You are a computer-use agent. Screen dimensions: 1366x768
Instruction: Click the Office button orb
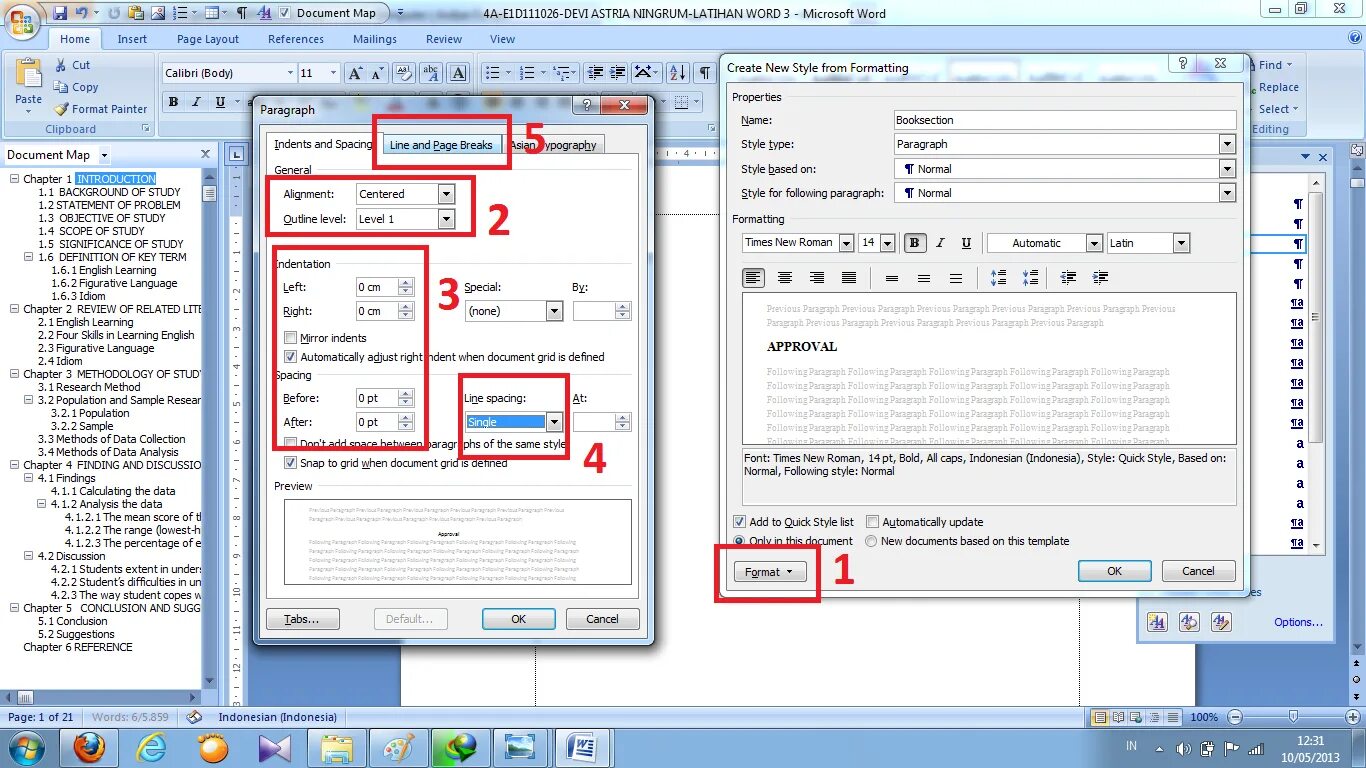pos(22,19)
